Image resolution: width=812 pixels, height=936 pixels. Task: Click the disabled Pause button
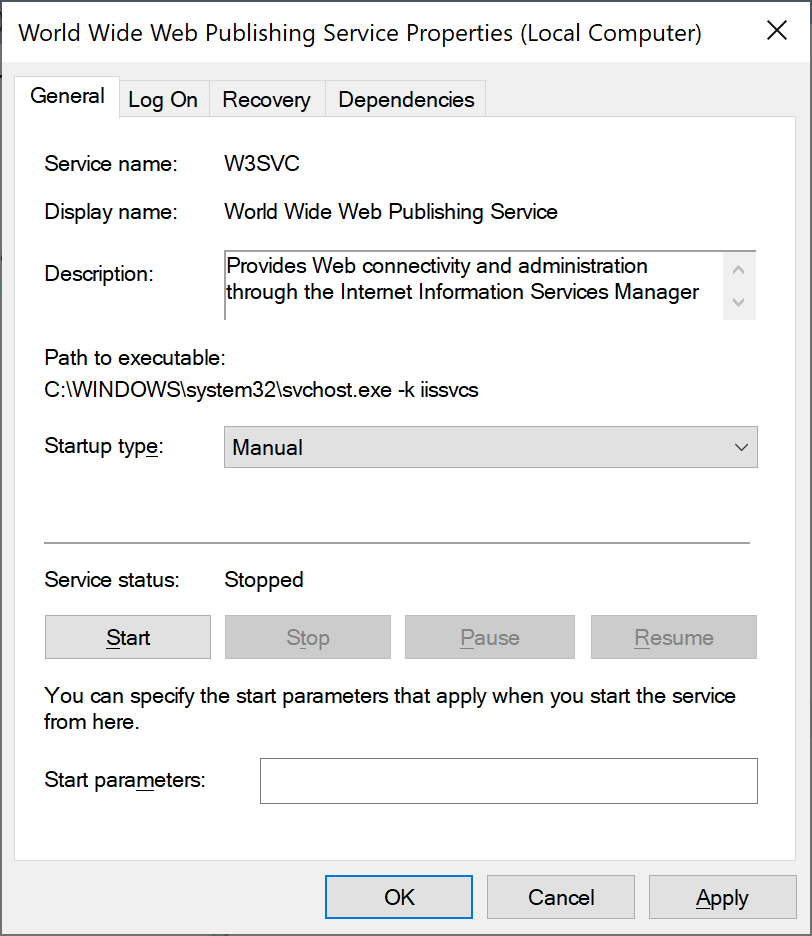coord(490,637)
